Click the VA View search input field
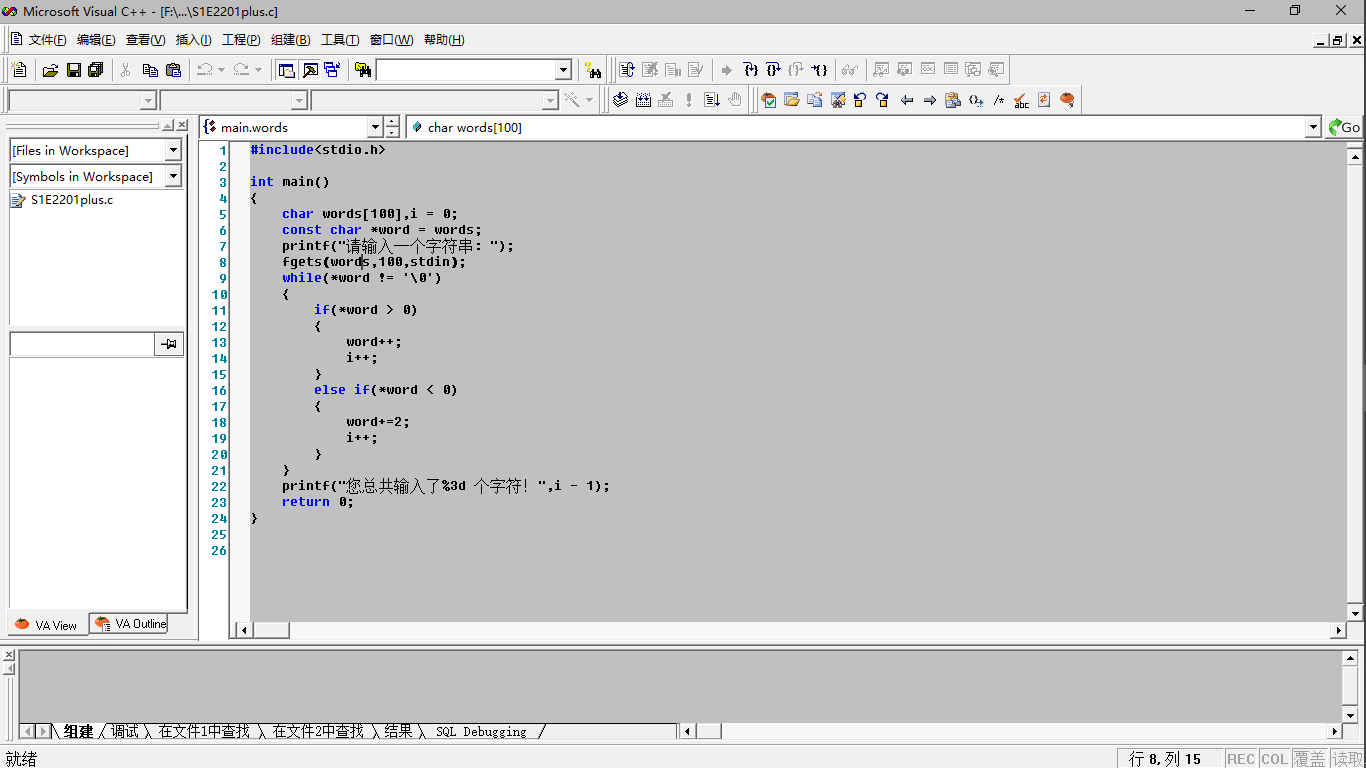1366x768 pixels. click(82, 344)
